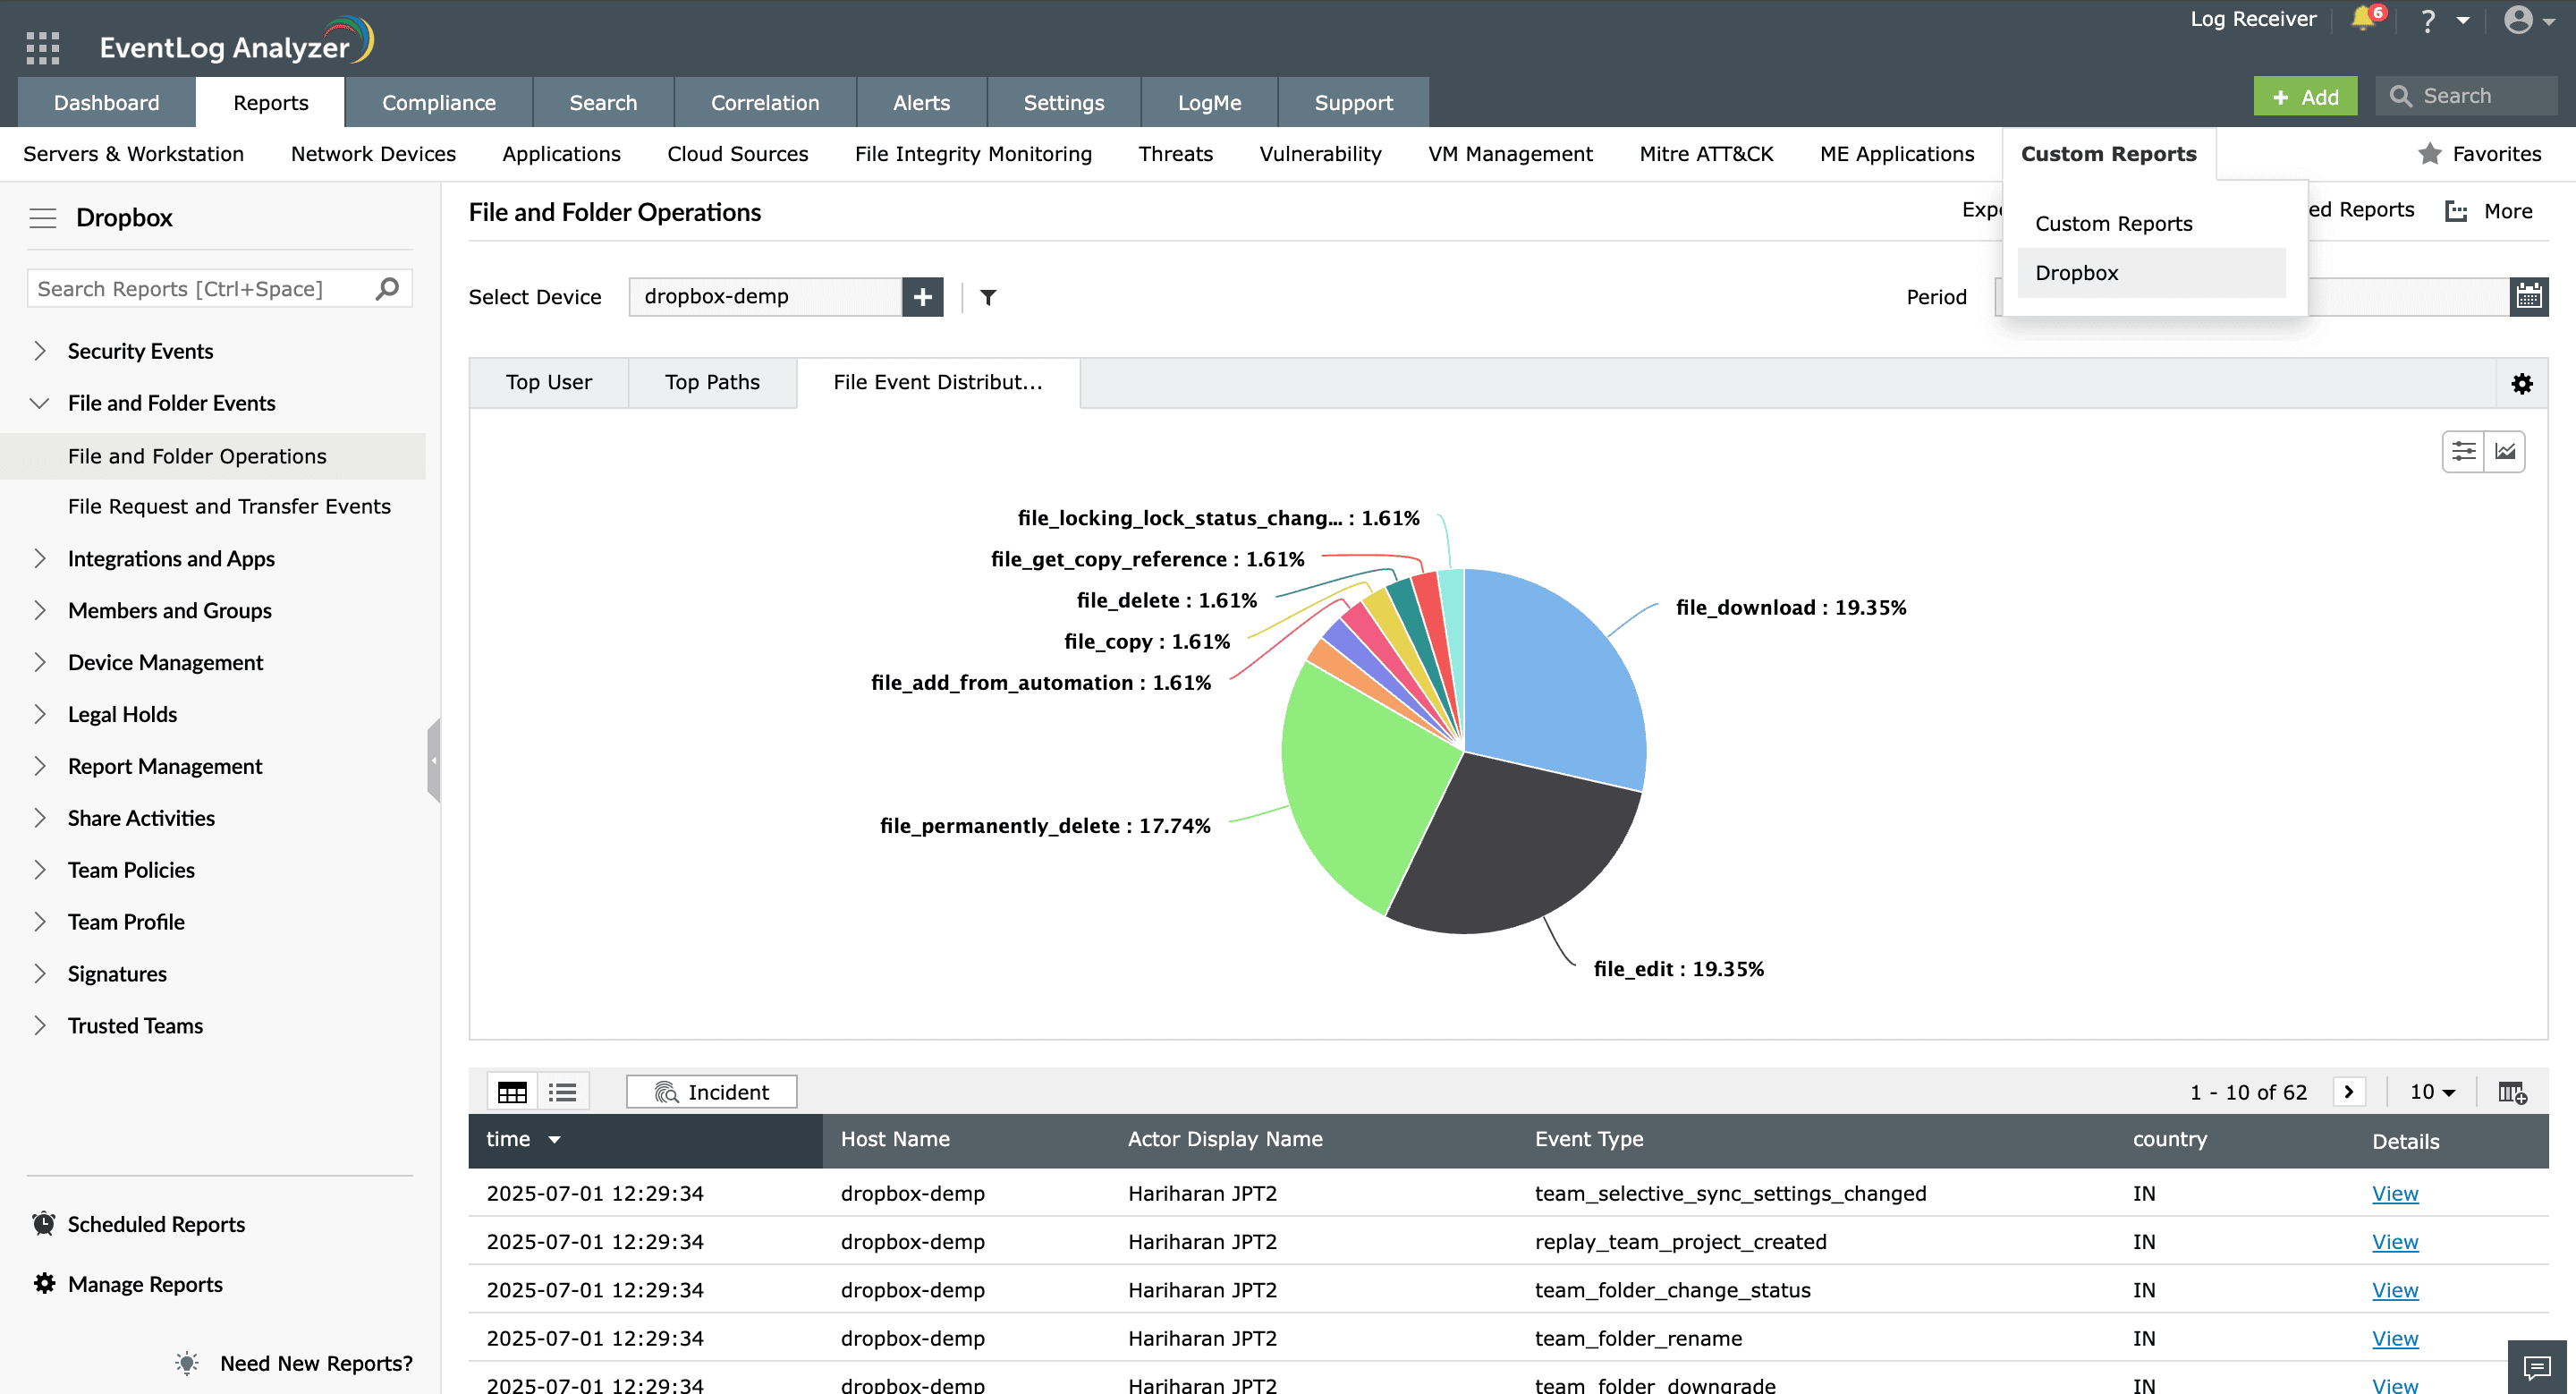Image resolution: width=2576 pixels, height=1394 pixels.
Task: Click the add columns table icon
Action: click(2512, 1092)
